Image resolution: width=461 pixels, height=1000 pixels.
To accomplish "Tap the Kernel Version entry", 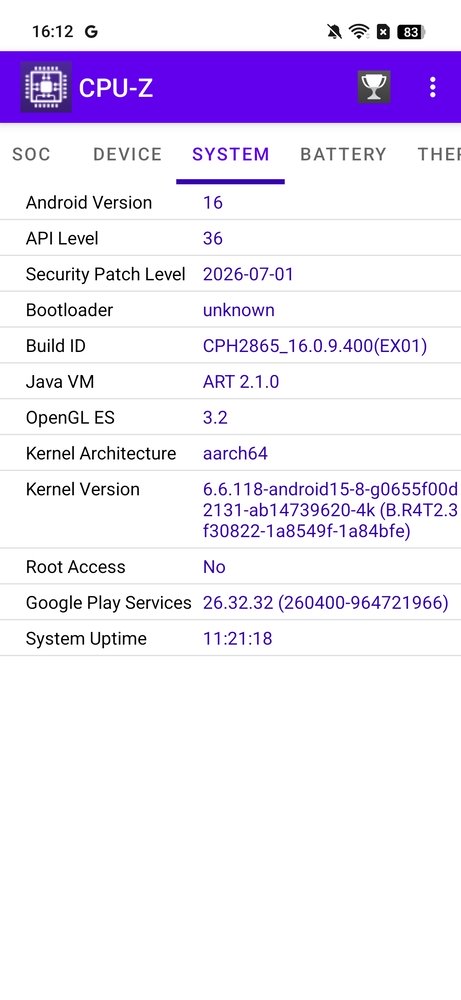I will [230, 510].
